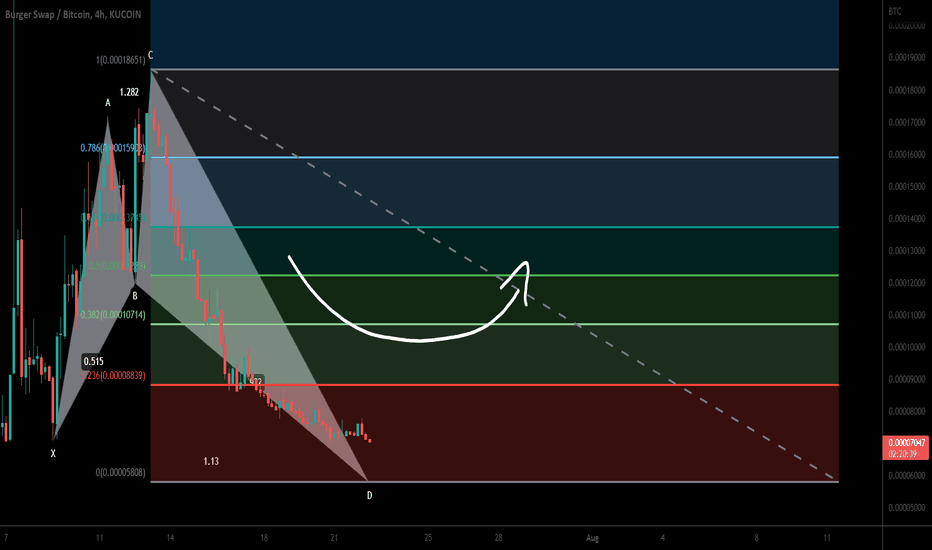
Task: Click the current price tag 0.00007047
Action: pos(906,443)
